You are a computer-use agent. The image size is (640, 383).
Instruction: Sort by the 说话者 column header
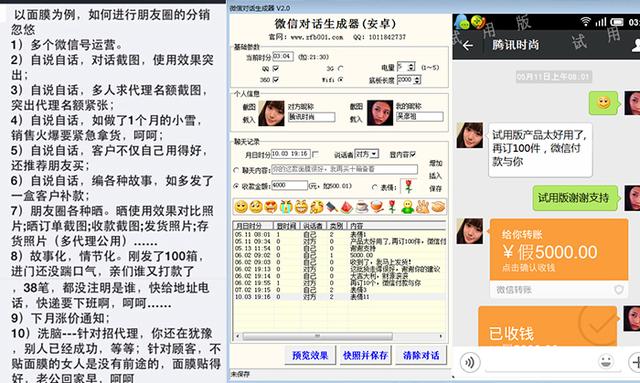click(313, 225)
